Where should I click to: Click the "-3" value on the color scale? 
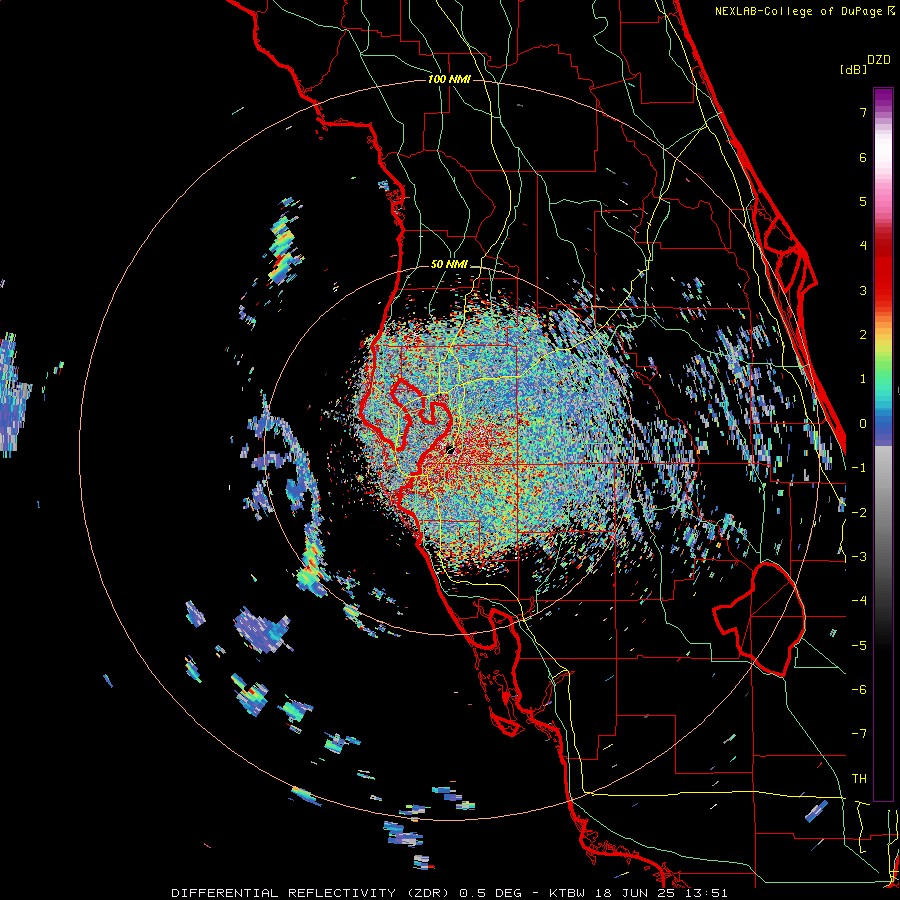pos(859,557)
